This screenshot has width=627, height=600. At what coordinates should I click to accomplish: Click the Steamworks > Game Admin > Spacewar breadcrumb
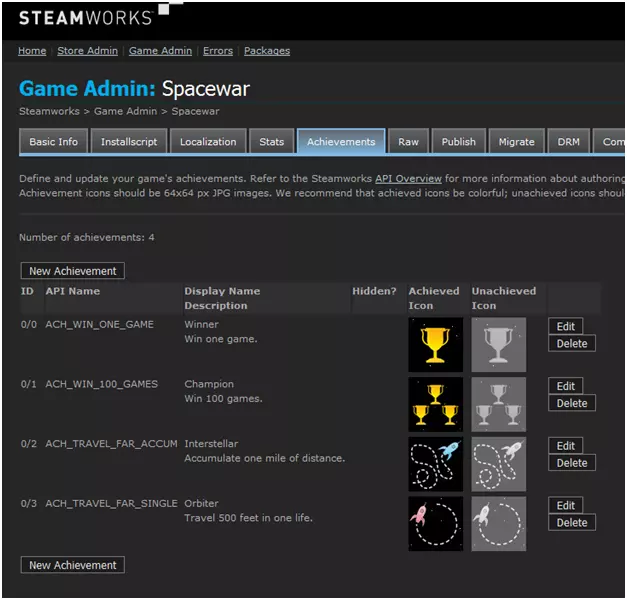[x=119, y=111]
